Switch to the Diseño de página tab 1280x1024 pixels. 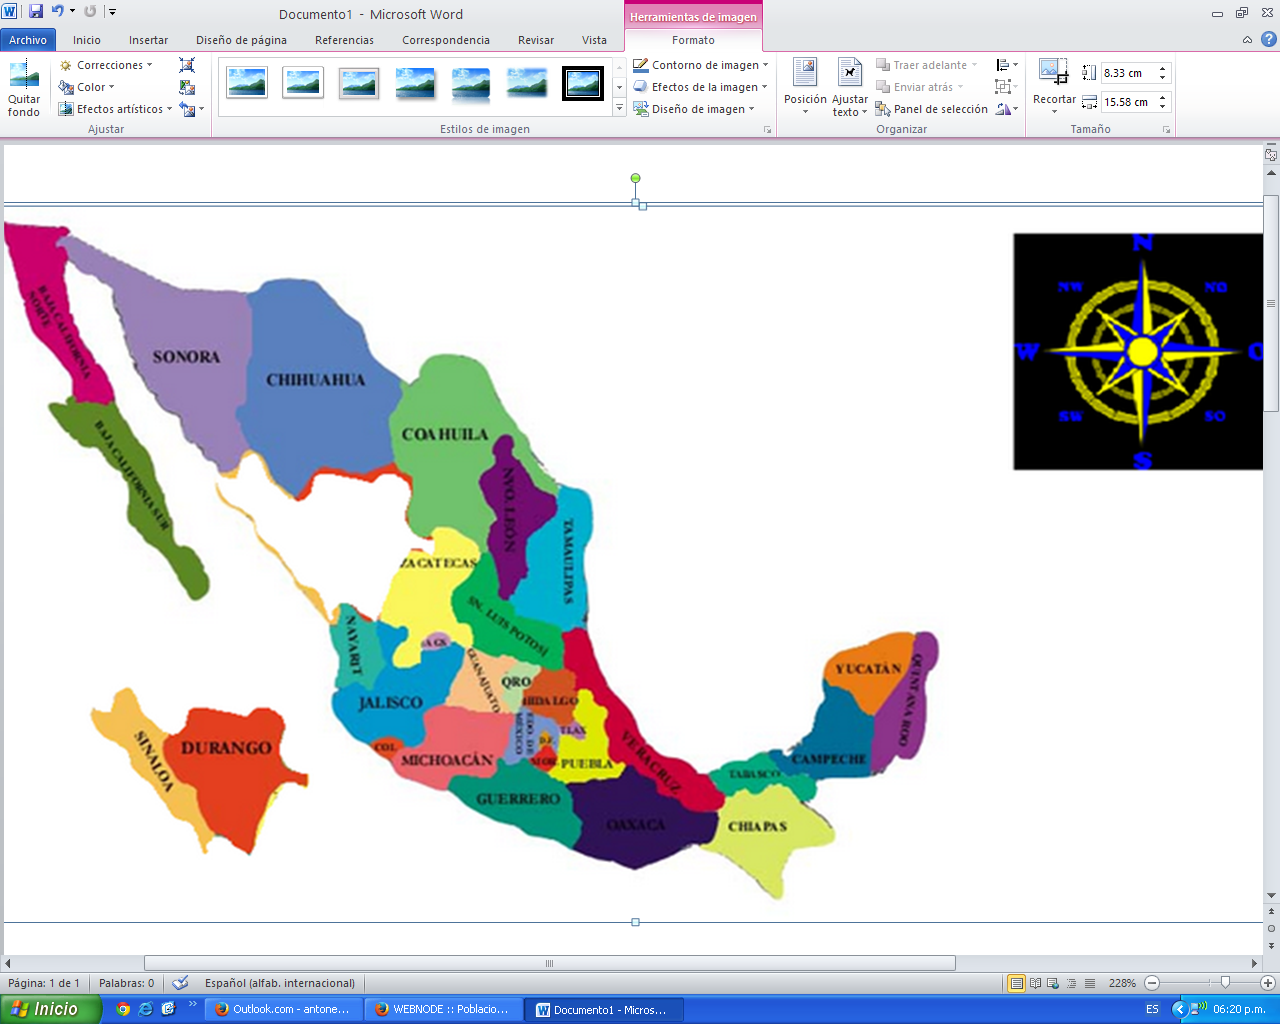click(241, 40)
